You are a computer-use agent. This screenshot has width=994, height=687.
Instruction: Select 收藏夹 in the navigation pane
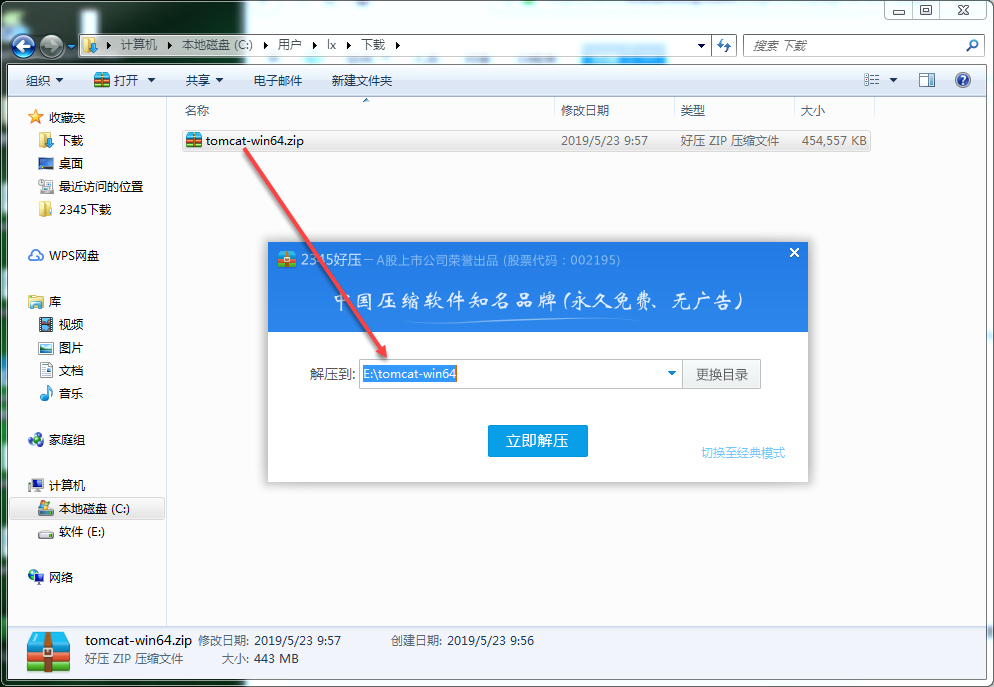pos(67,117)
